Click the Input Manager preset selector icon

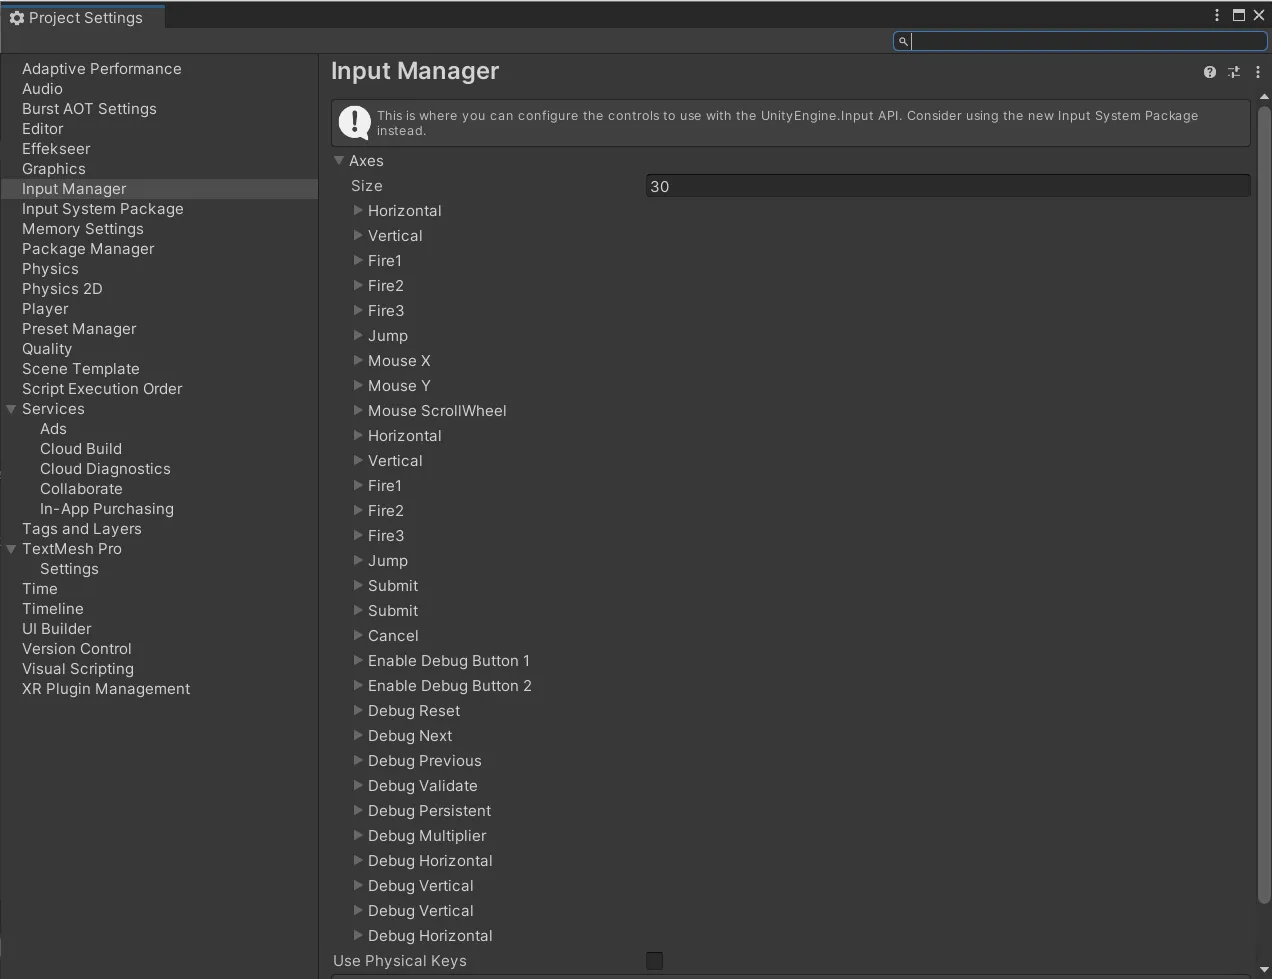point(1234,72)
